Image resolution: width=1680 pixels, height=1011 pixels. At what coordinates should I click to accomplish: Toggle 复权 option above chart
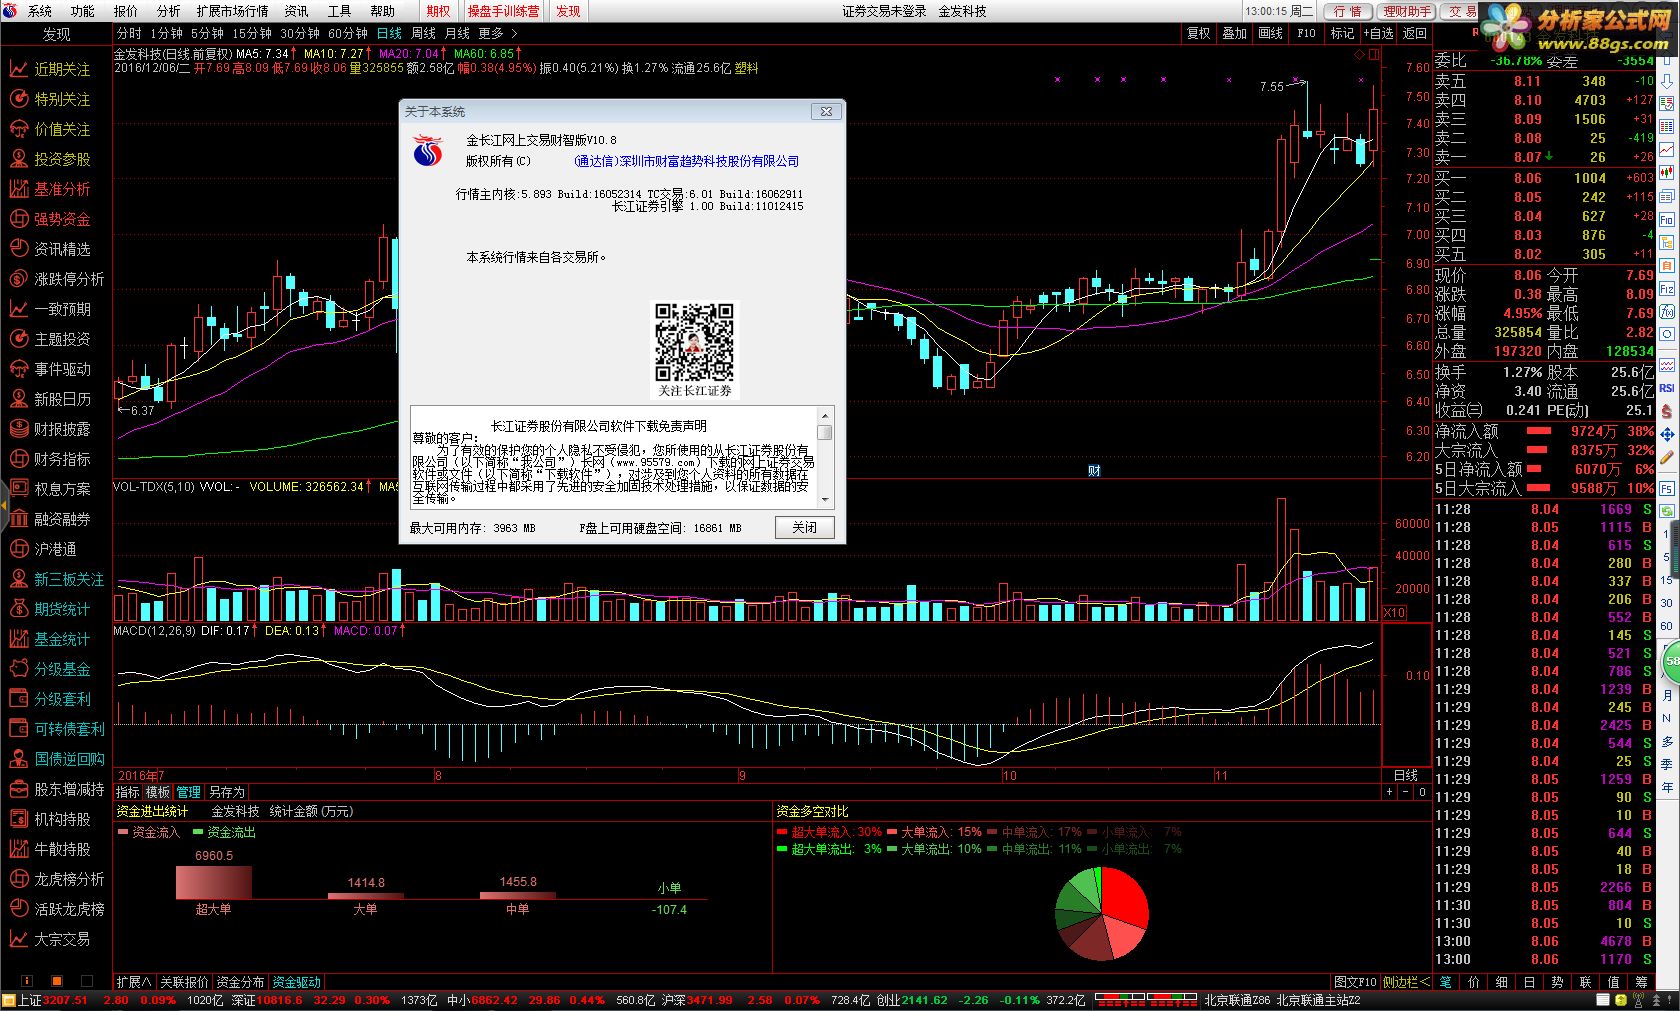[1199, 33]
